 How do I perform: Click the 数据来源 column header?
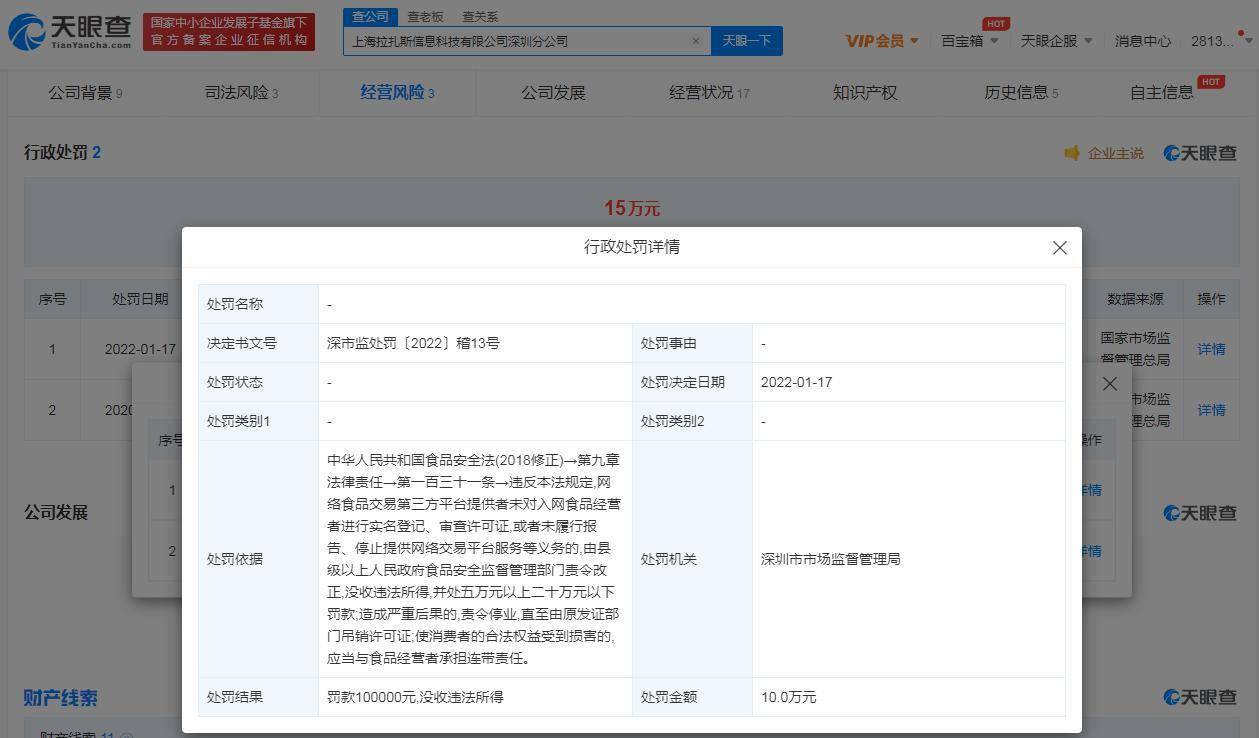pos(1135,299)
